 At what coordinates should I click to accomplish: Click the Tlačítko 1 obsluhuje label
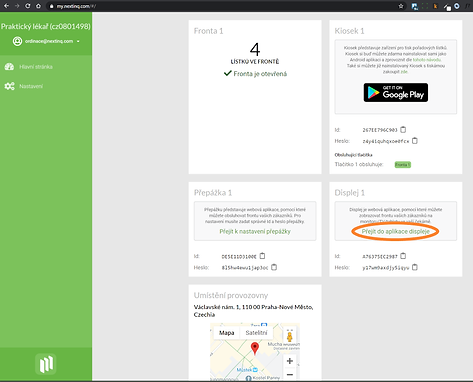(359, 164)
